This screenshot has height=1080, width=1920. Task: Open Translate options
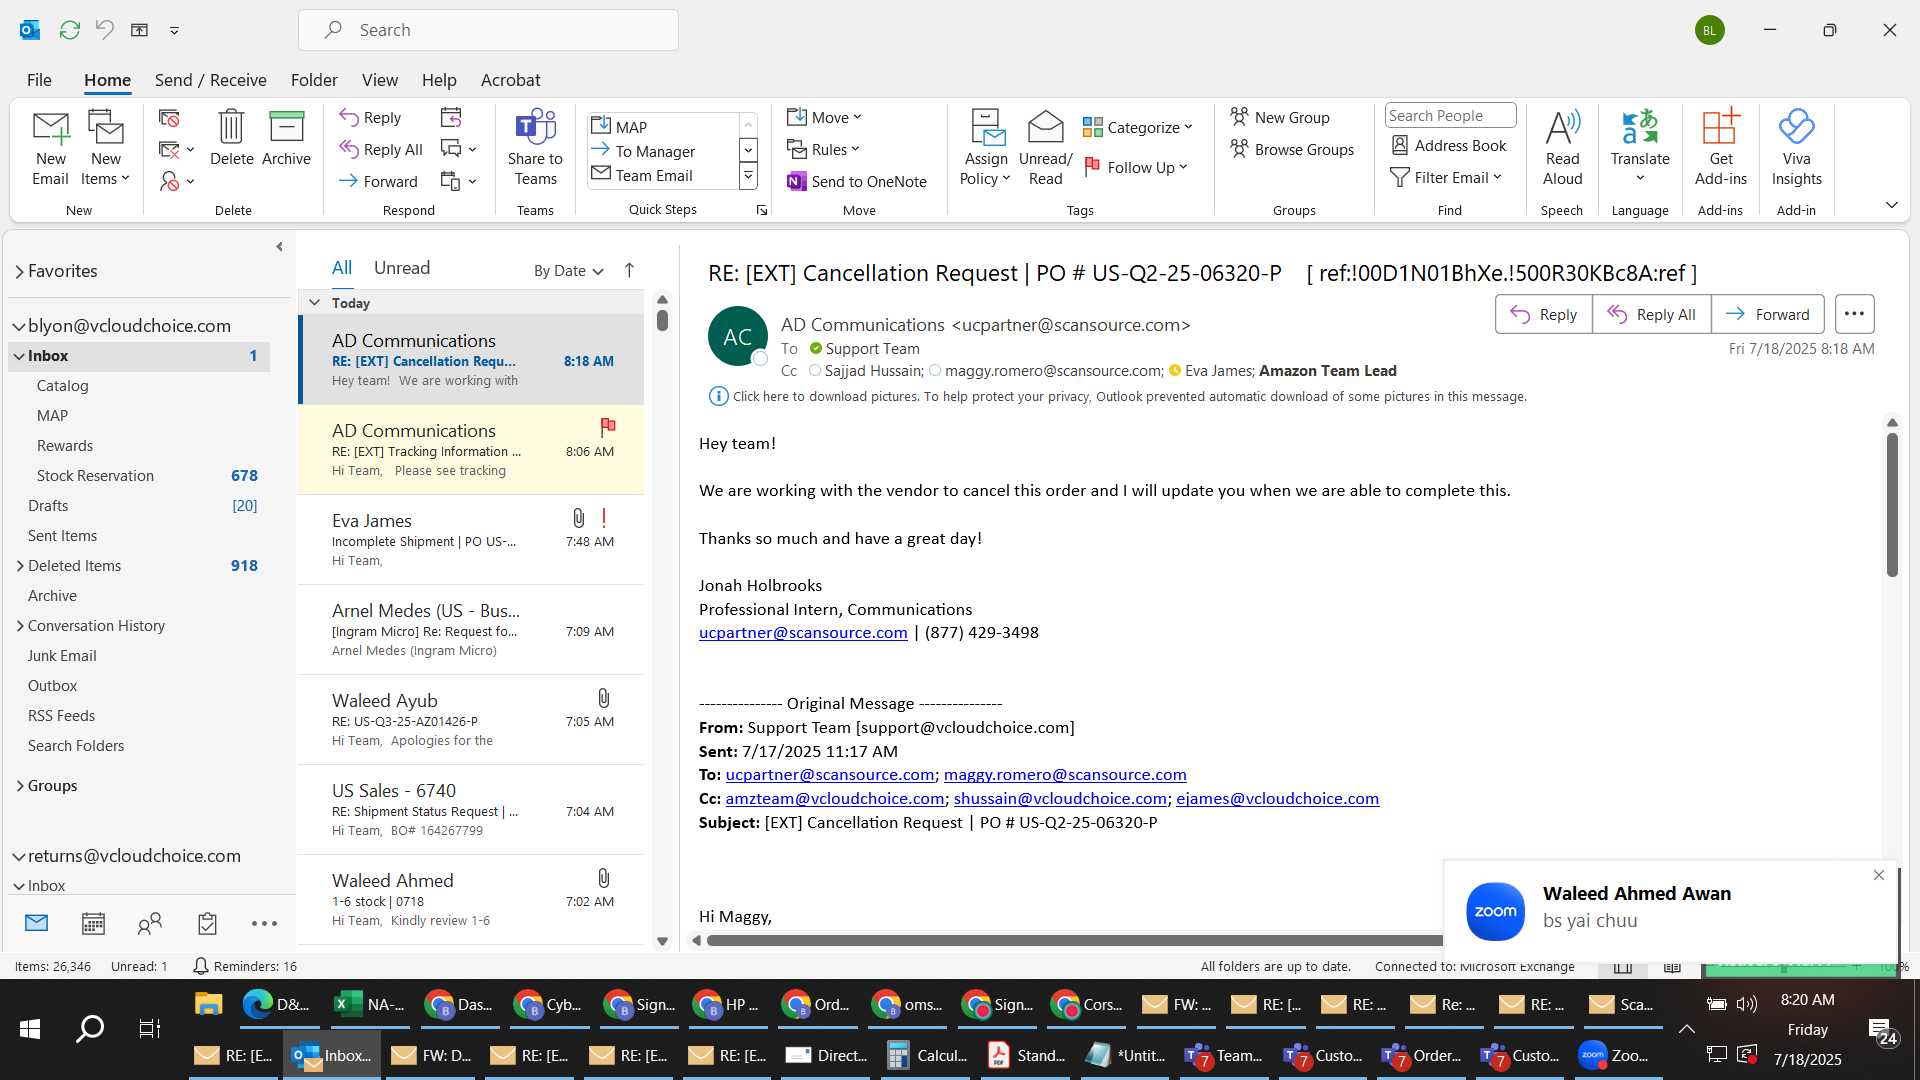pos(1640,149)
